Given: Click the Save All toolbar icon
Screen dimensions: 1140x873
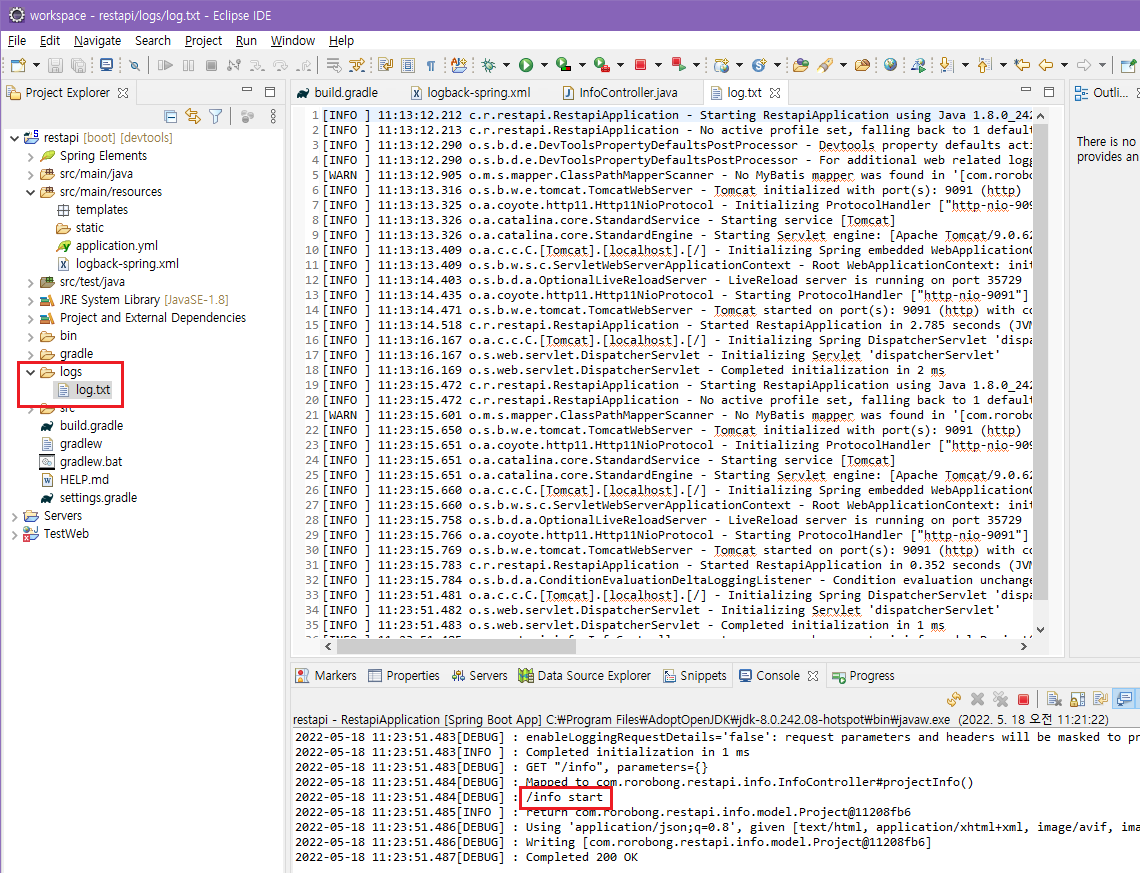Looking at the screenshot, I should 78,65.
